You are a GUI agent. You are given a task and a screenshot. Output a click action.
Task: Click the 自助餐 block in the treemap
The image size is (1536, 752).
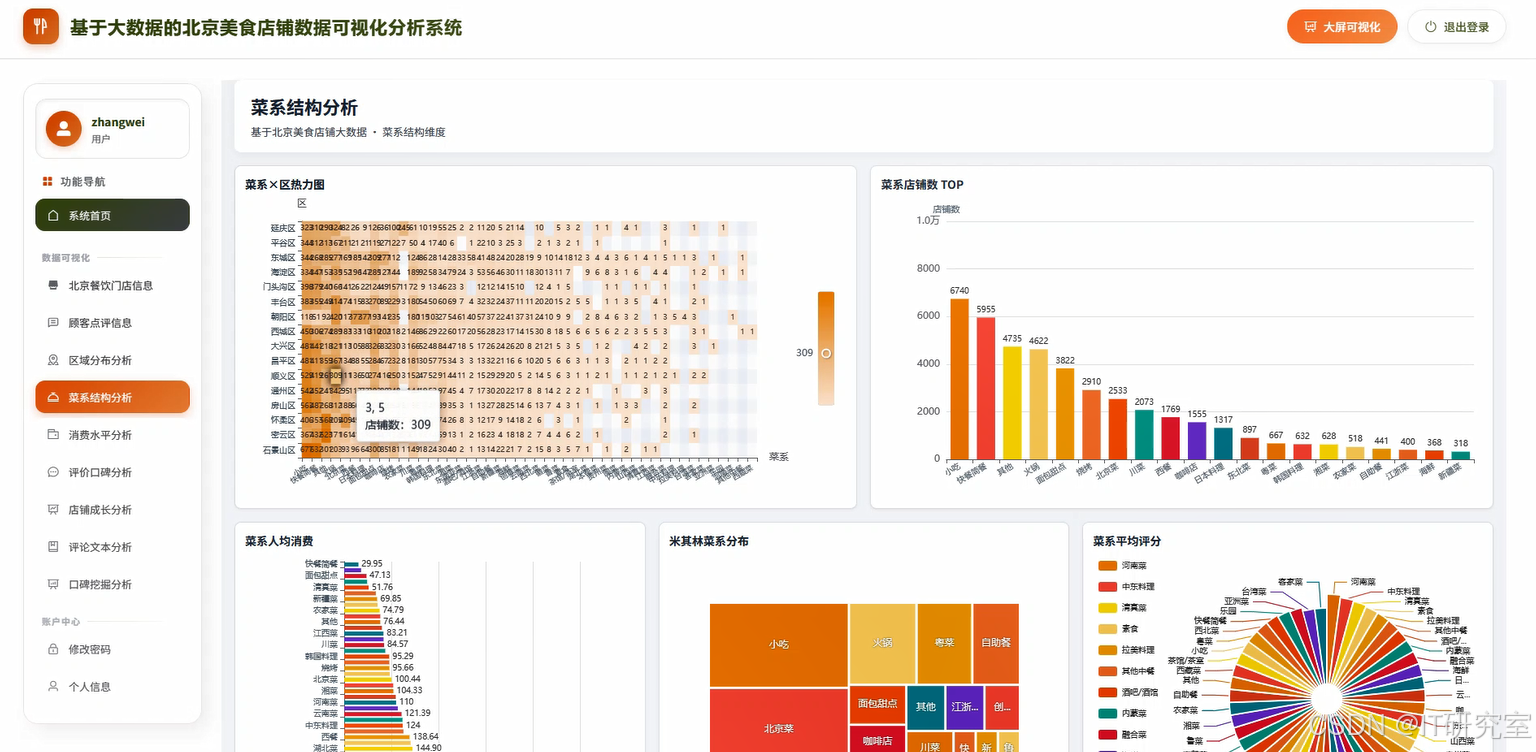tap(996, 643)
